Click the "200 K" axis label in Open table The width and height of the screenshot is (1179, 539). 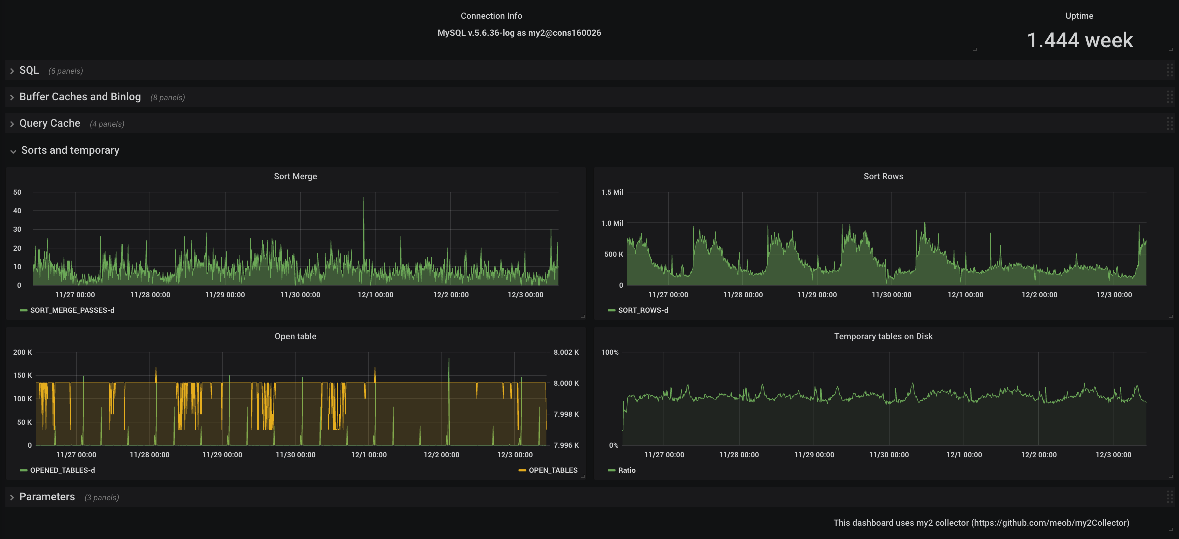coord(24,353)
